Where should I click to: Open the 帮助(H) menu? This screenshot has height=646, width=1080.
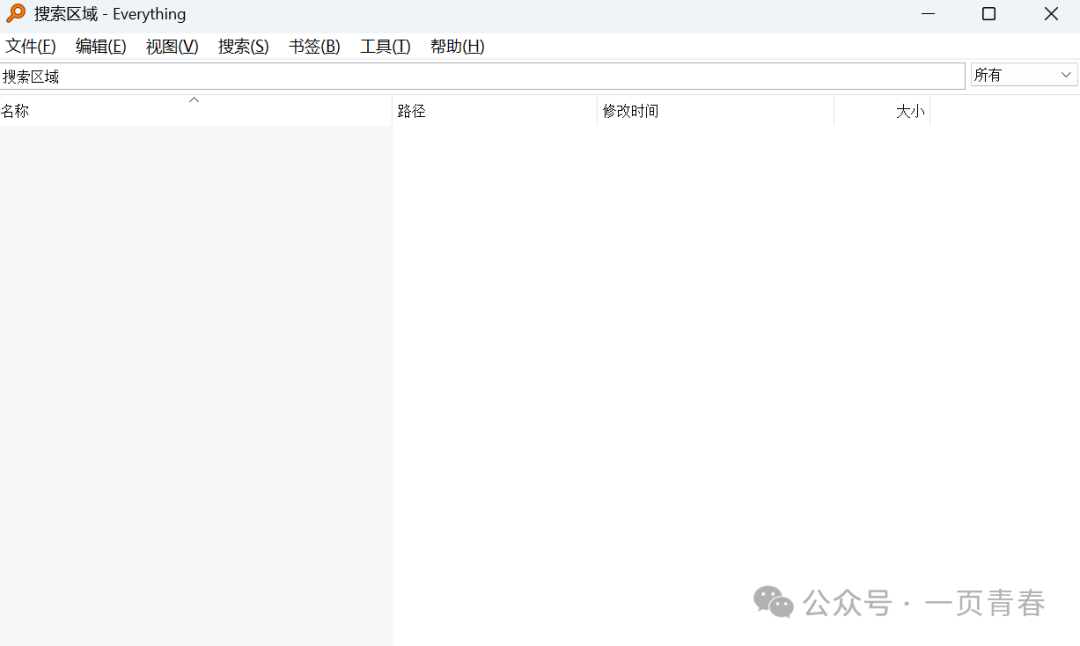[457, 47]
